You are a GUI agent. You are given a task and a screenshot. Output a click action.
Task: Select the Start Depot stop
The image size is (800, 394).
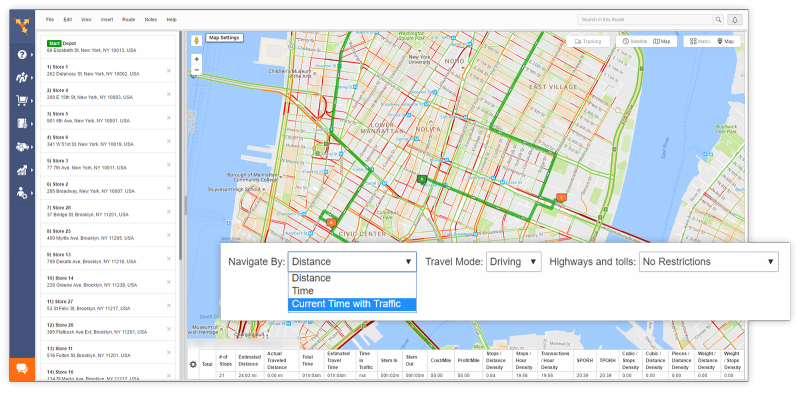tap(108, 47)
